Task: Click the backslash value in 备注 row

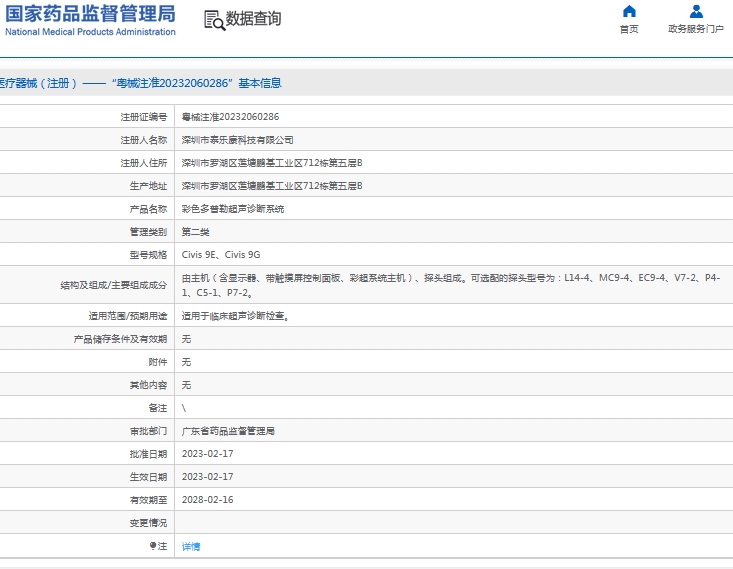Action: 184,408
